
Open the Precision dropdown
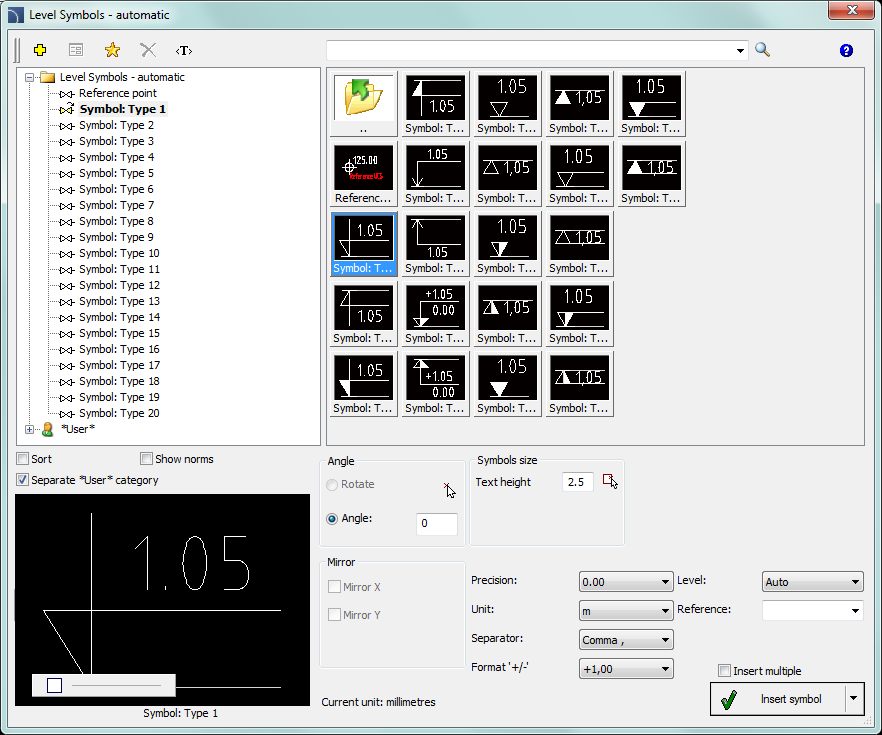click(x=625, y=582)
